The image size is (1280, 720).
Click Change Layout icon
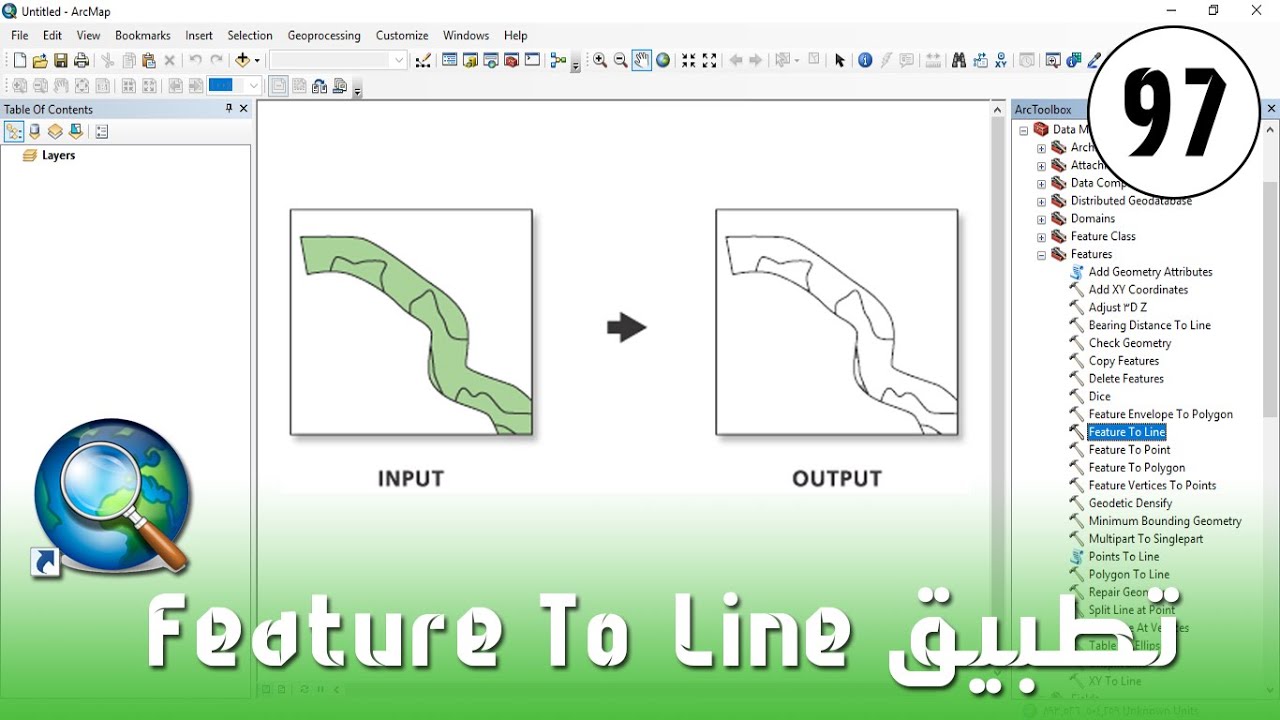(x=319, y=86)
